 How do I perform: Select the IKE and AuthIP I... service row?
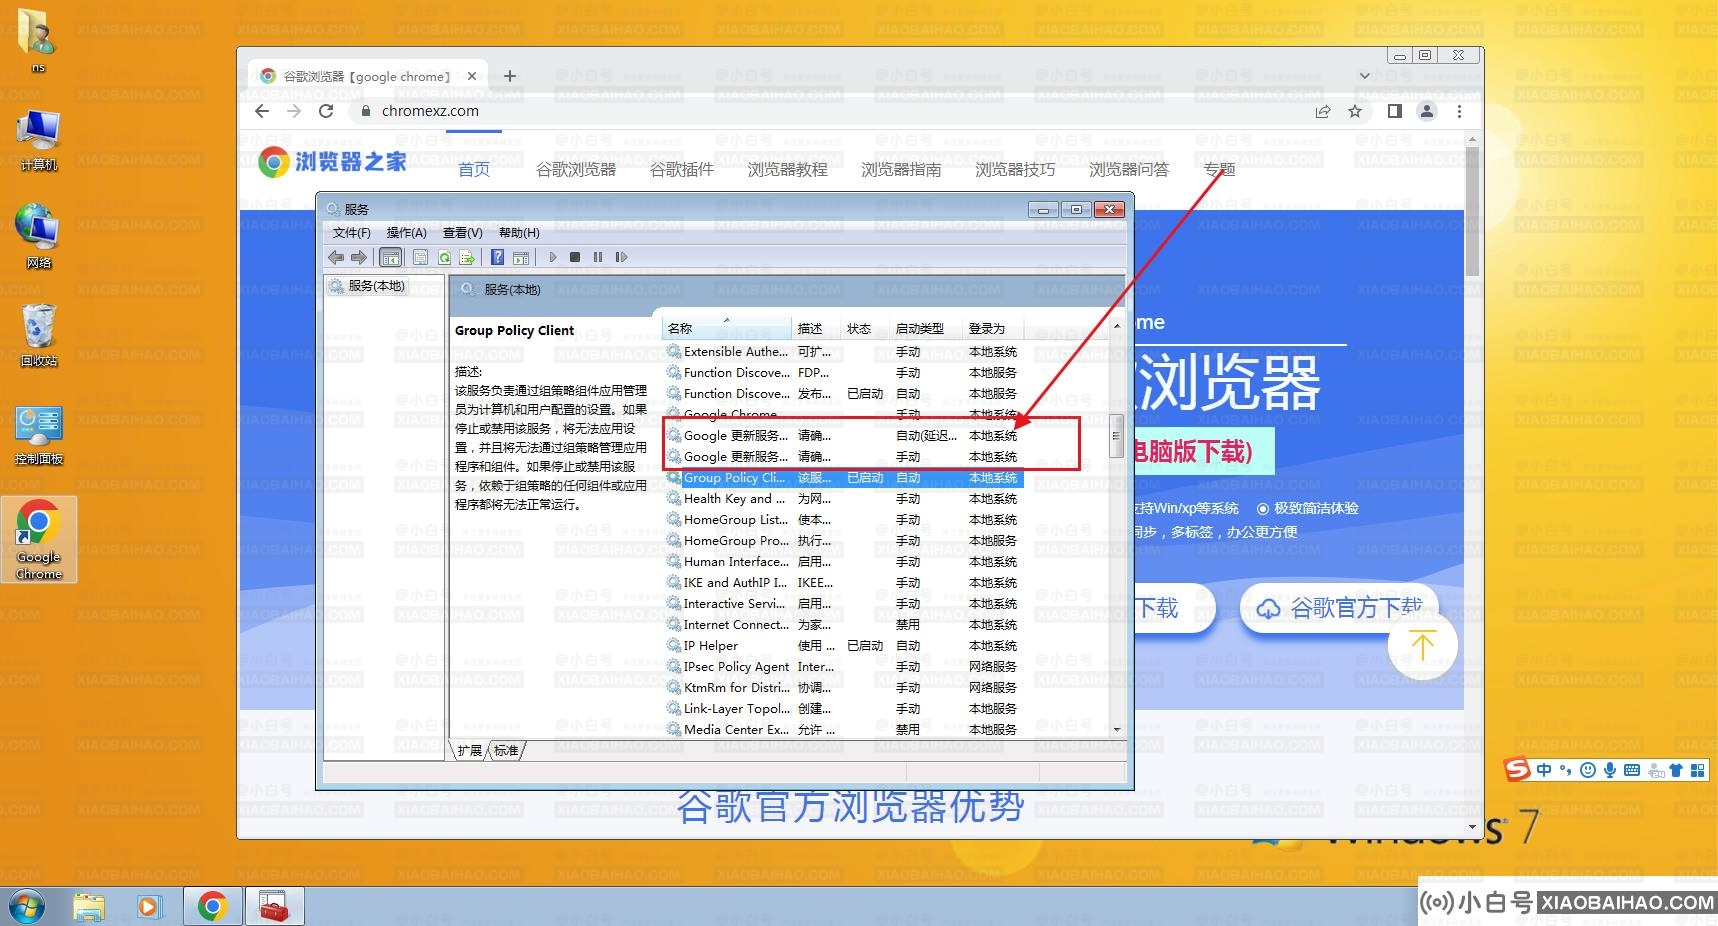pos(844,583)
